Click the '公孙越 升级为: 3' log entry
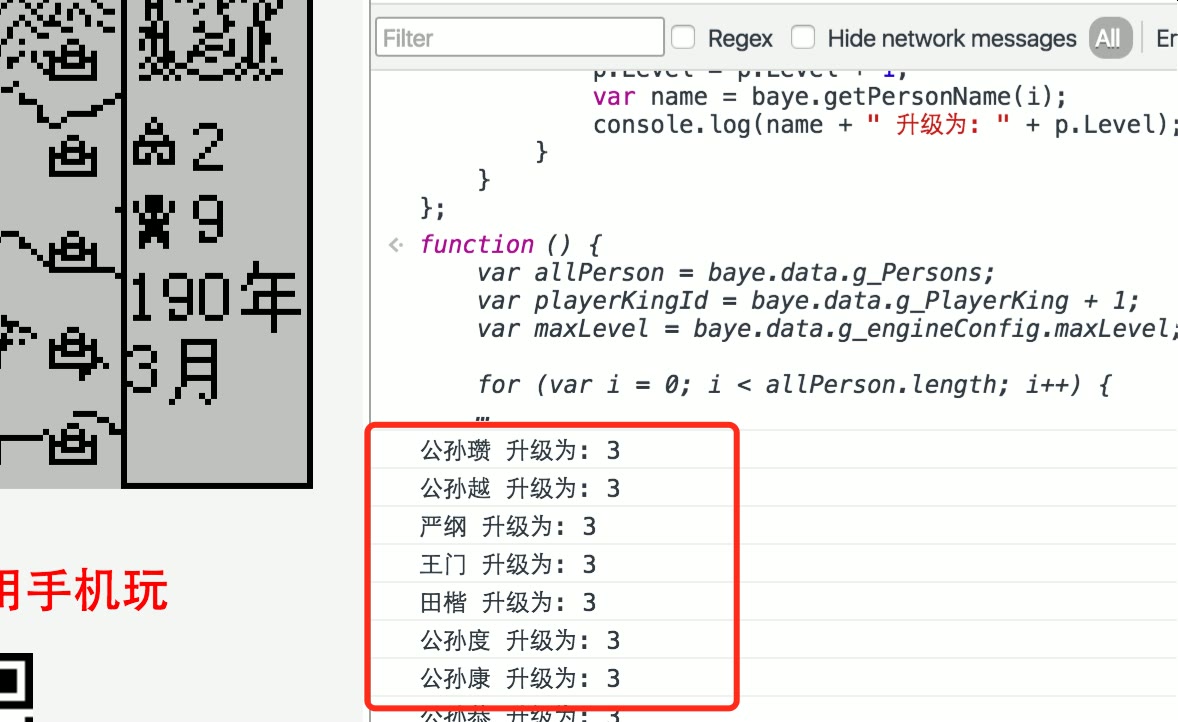 tap(520, 488)
